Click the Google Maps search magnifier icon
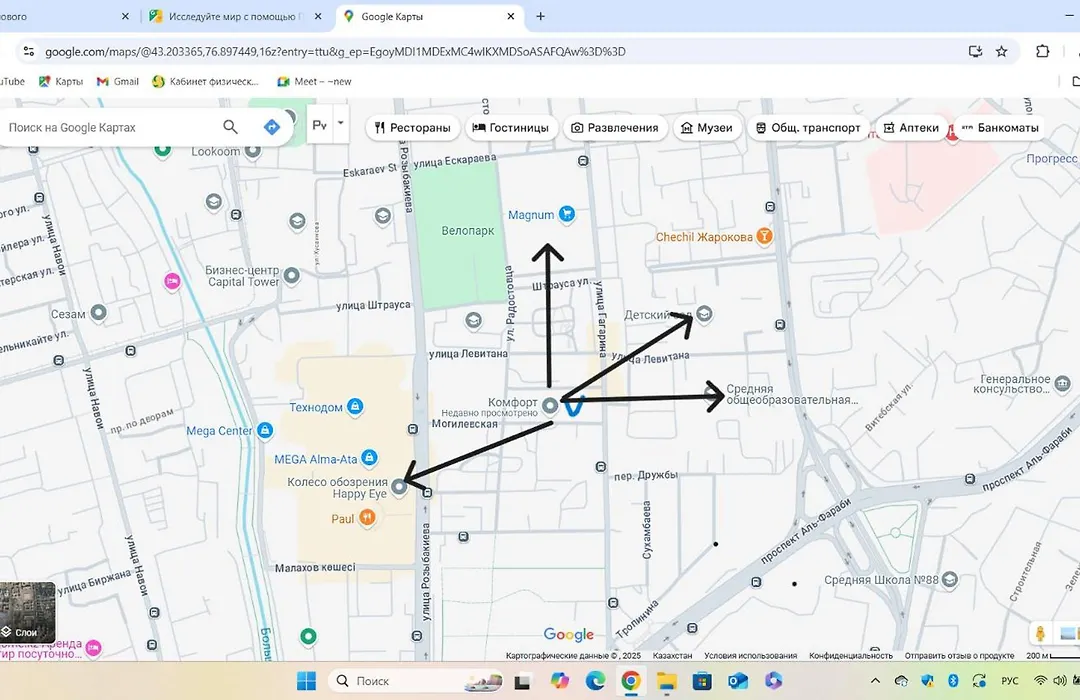Viewport: 1080px width, 700px height. tap(230, 127)
